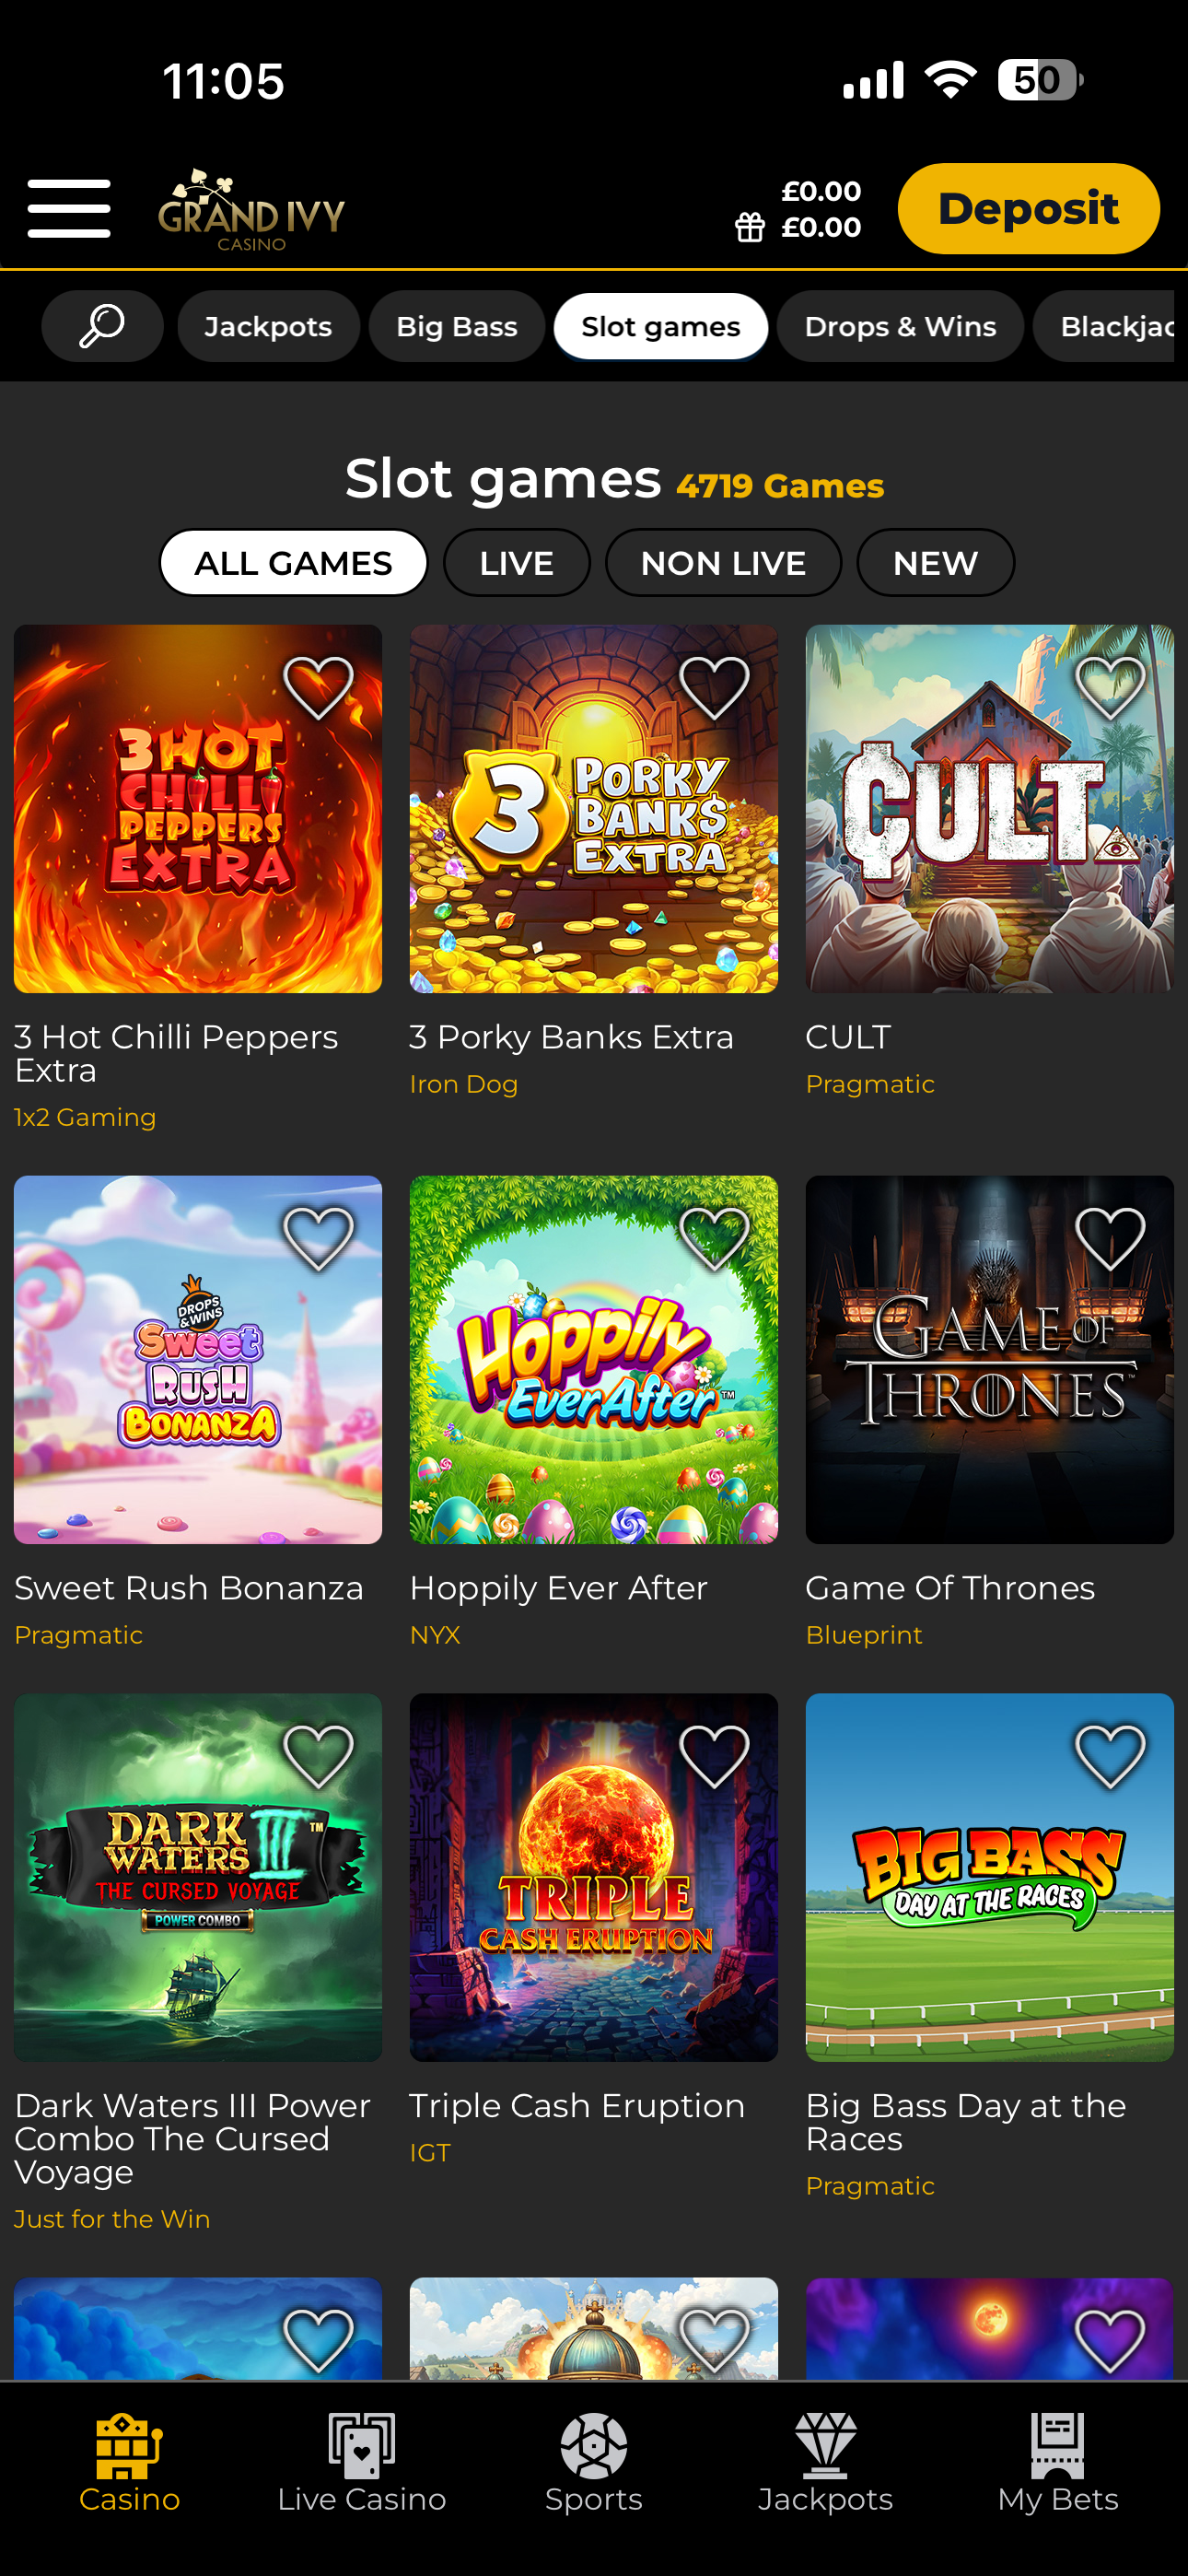Tap the search magnifier icon
Viewport: 1188px width, 2576px height.
click(102, 326)
